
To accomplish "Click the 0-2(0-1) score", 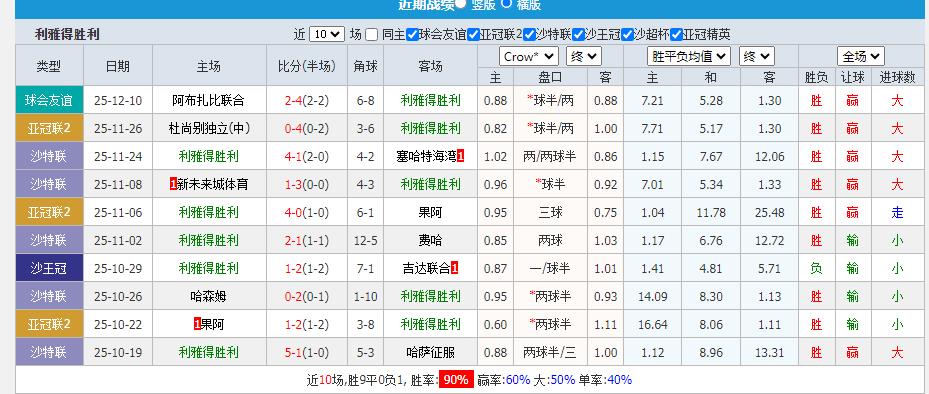I will tap(306, 296).
